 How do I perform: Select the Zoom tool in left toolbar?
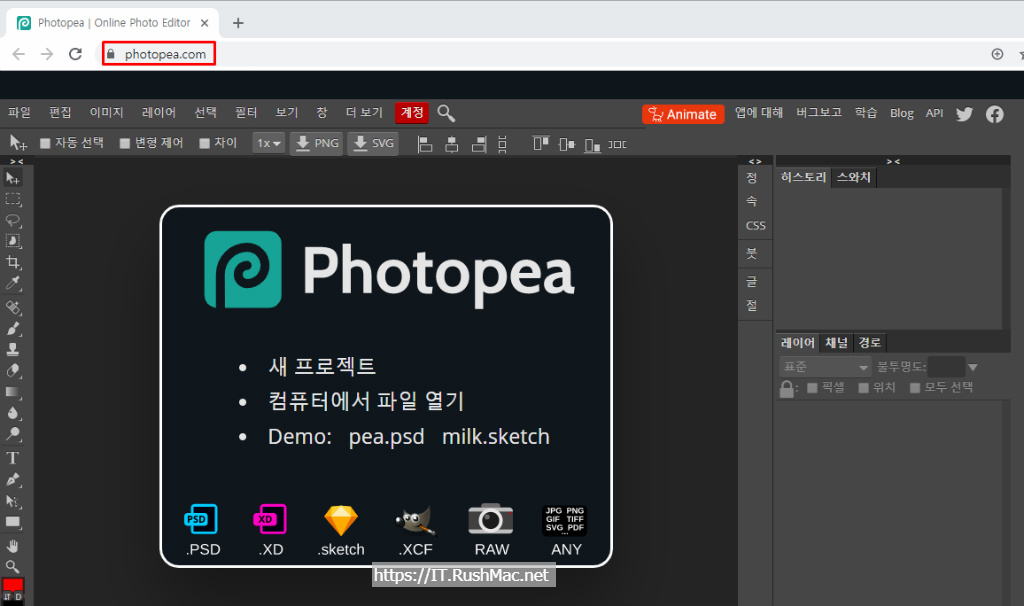[x=13, y=566]
